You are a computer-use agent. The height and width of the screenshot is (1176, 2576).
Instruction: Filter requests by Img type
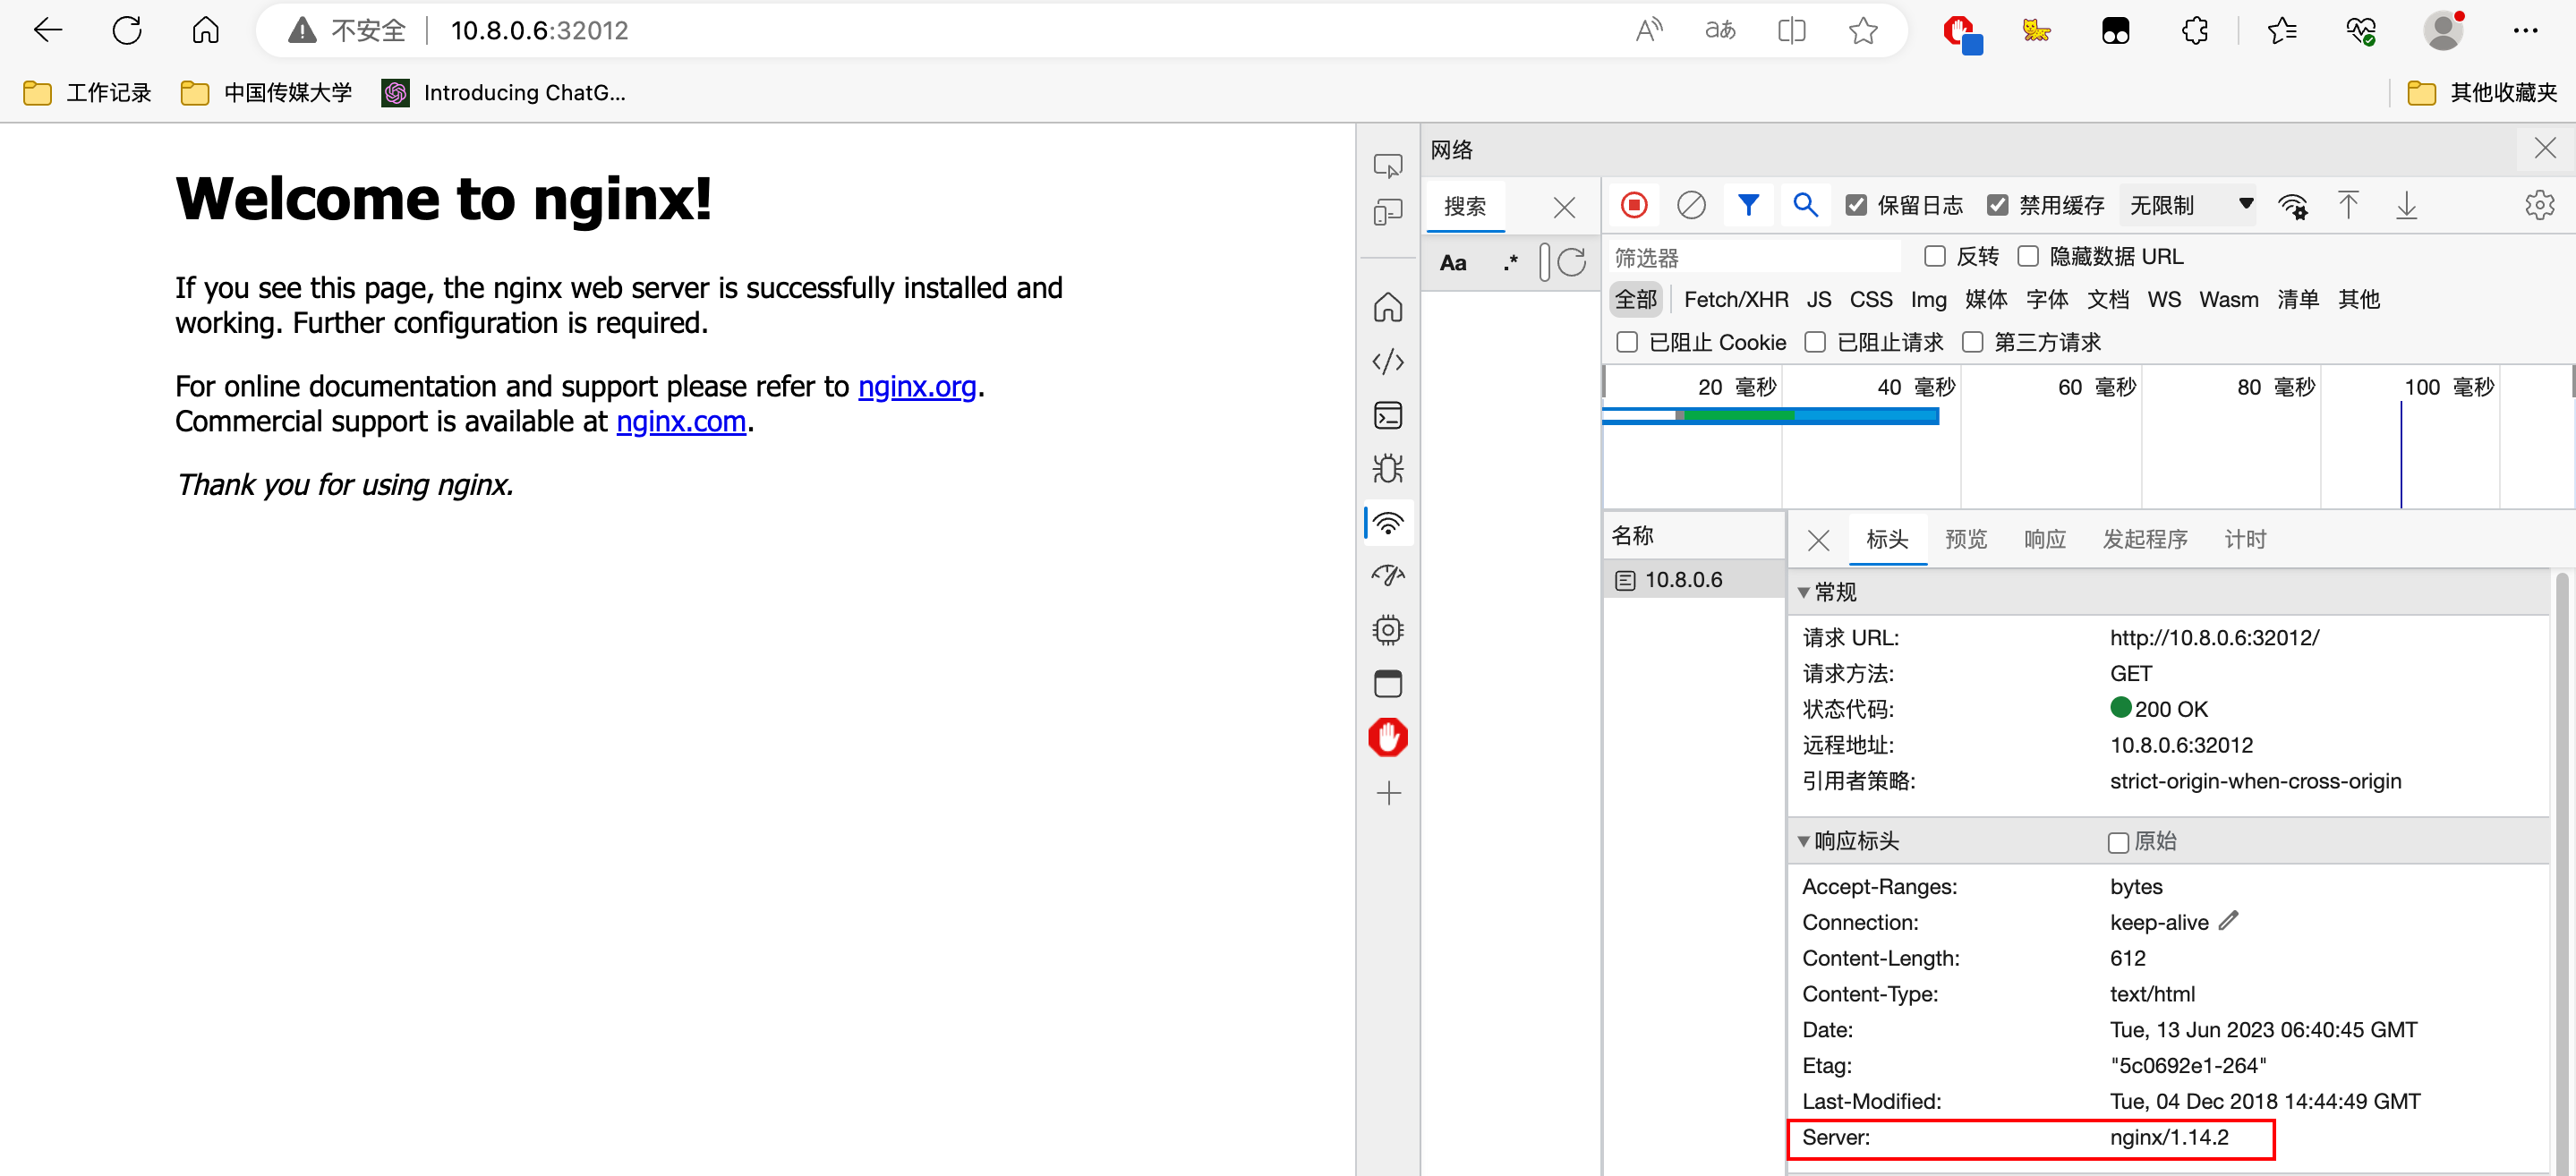click(x=1928, y=299)
